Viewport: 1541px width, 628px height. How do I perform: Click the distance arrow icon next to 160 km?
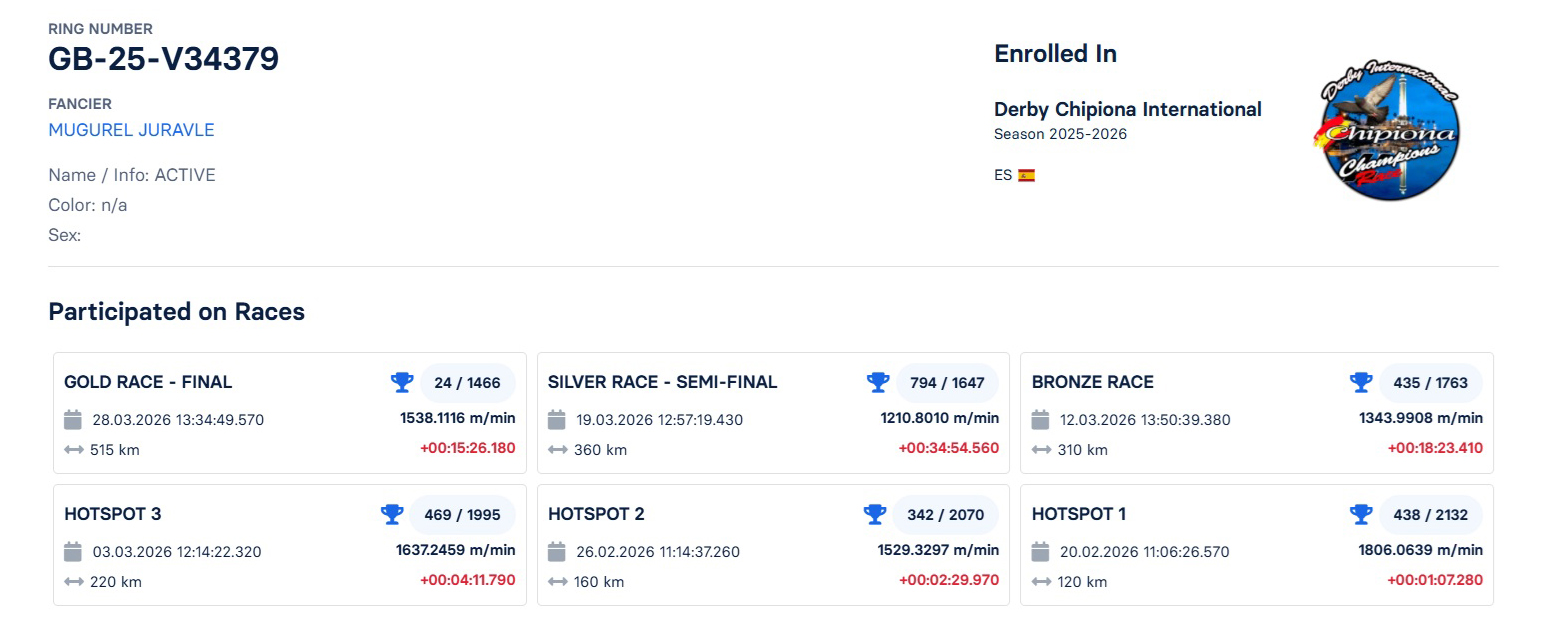(x=557, y=582)
